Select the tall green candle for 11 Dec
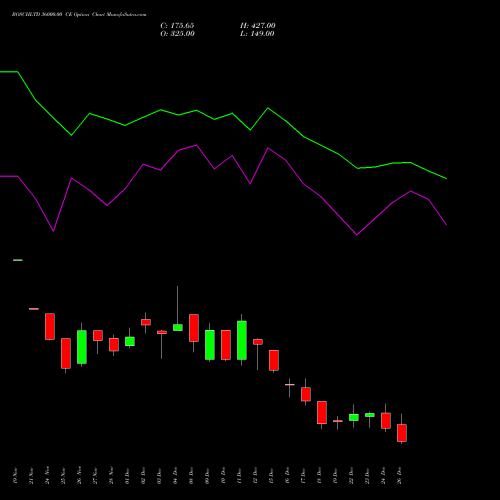Viewport: 500px width, 500px height. click(x=242, y=340)
